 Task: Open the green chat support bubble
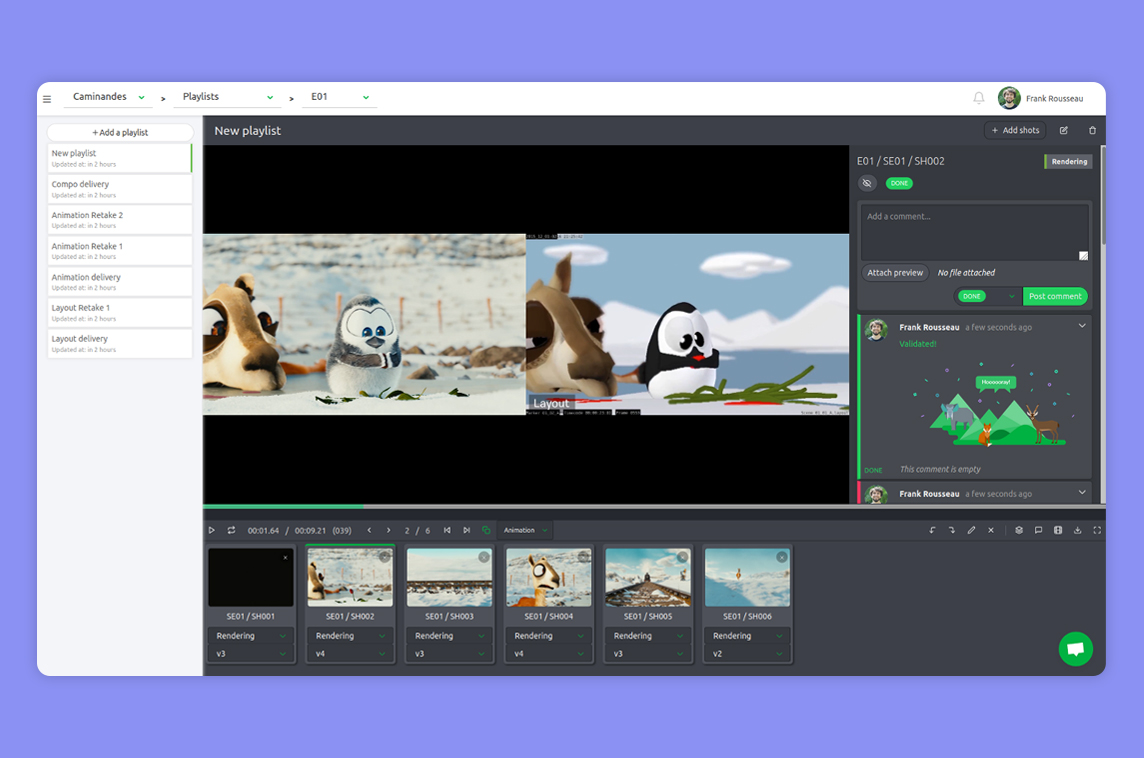(x=1075, y=649)
